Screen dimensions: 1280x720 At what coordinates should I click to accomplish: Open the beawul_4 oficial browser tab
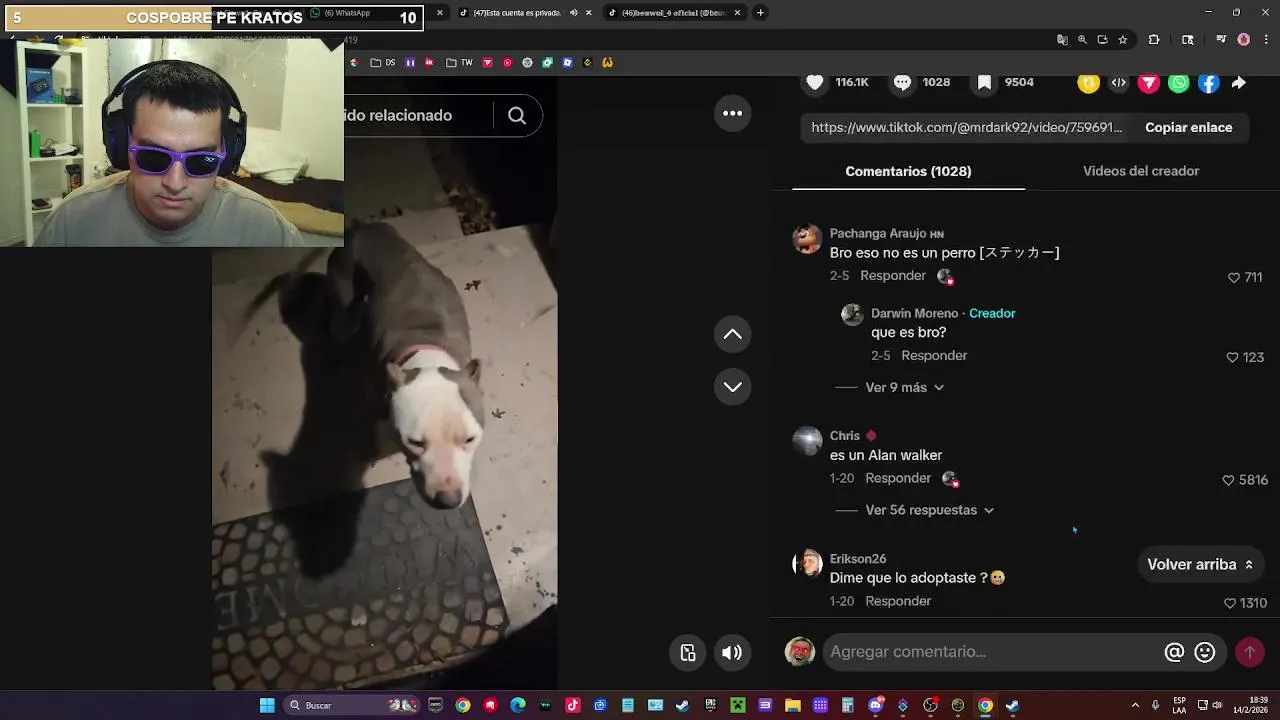pyautogui.click(x=674, y=13)
